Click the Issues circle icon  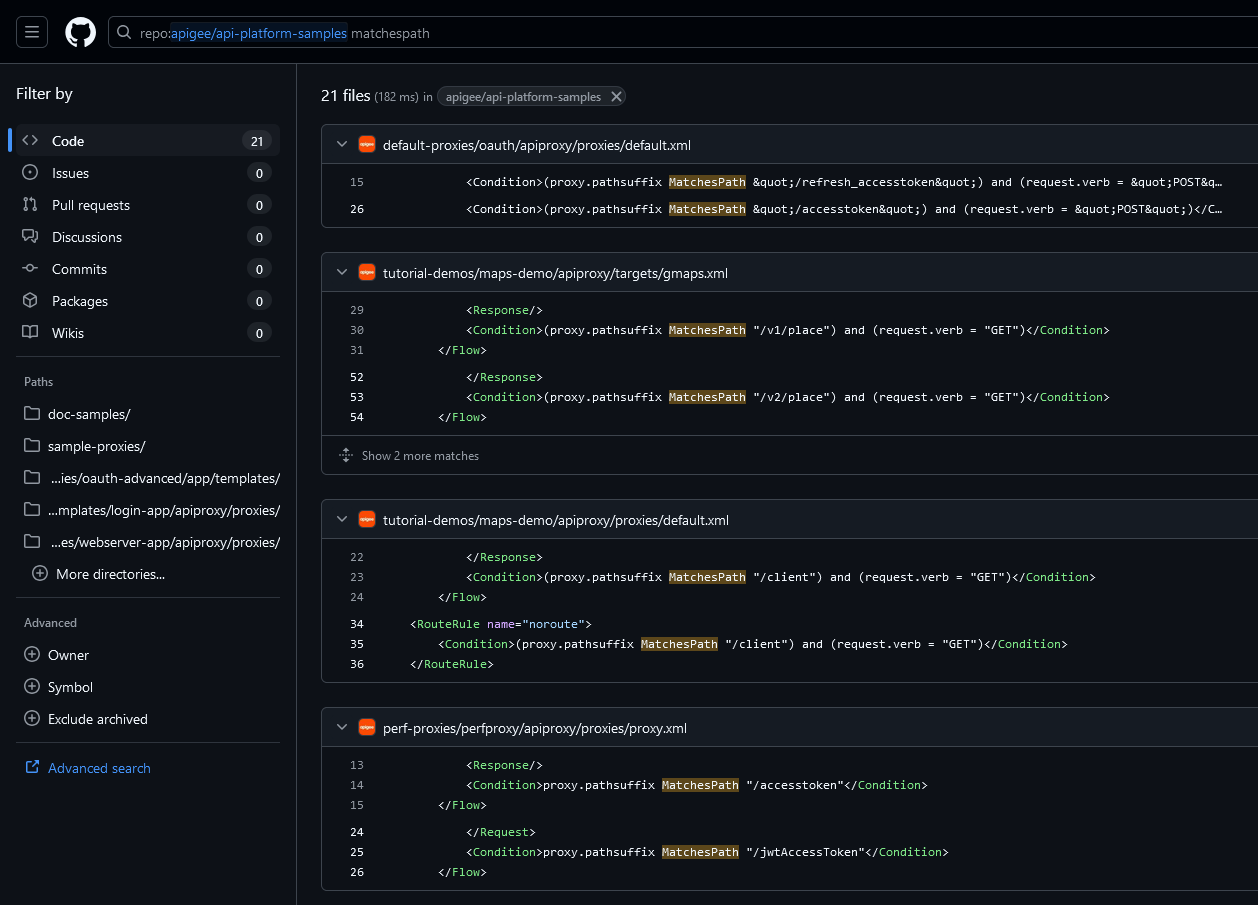[31, 173]
